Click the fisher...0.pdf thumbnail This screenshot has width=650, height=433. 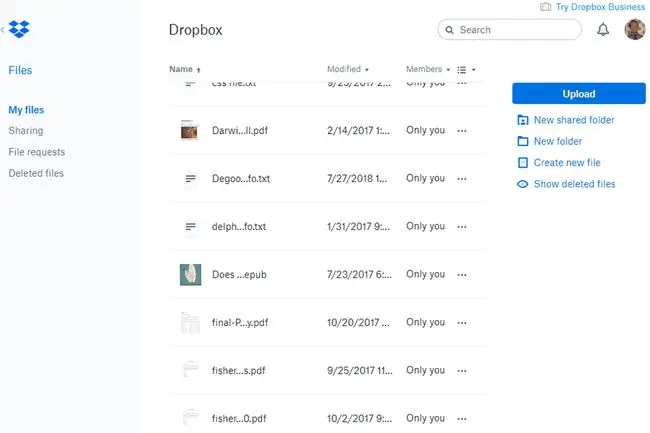[190, 417]
